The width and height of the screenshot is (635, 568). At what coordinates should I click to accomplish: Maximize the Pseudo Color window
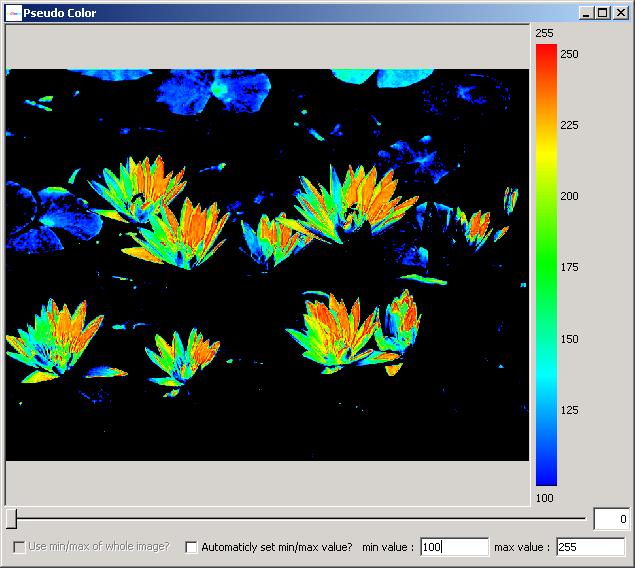602,13
